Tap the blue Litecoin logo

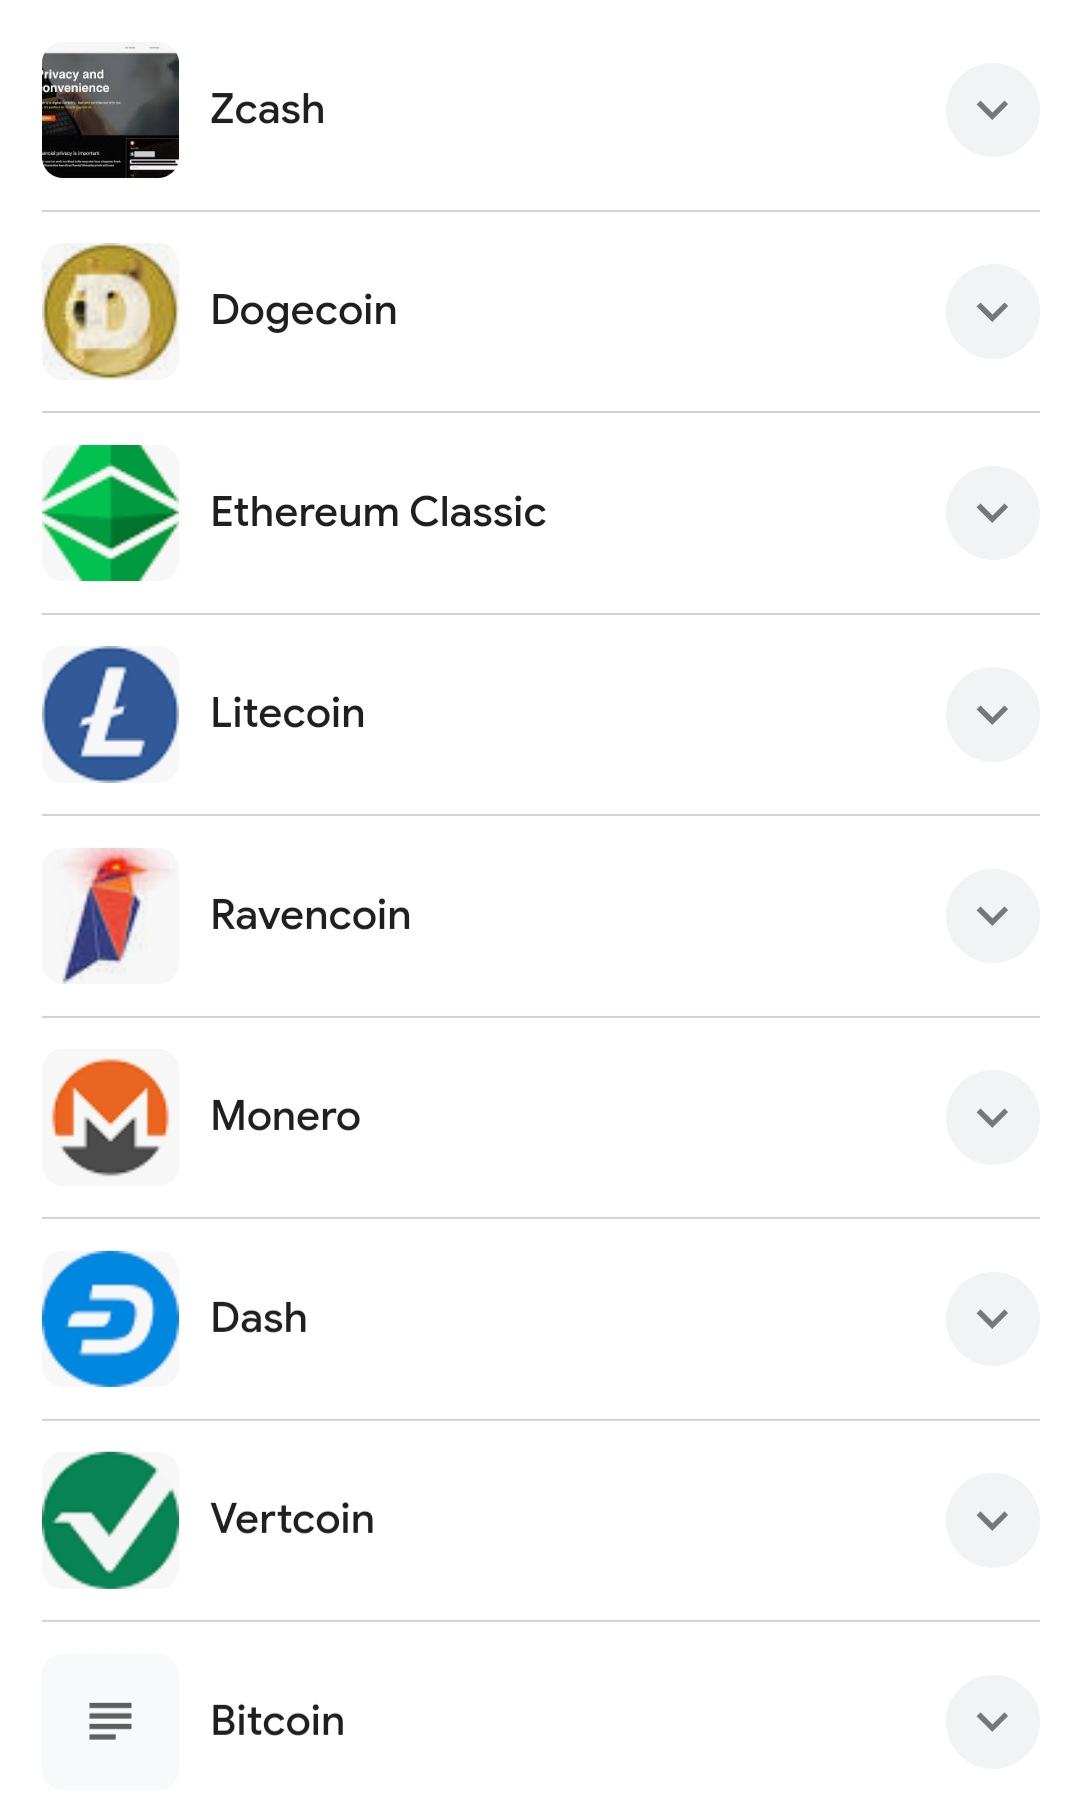click(110, 714)
